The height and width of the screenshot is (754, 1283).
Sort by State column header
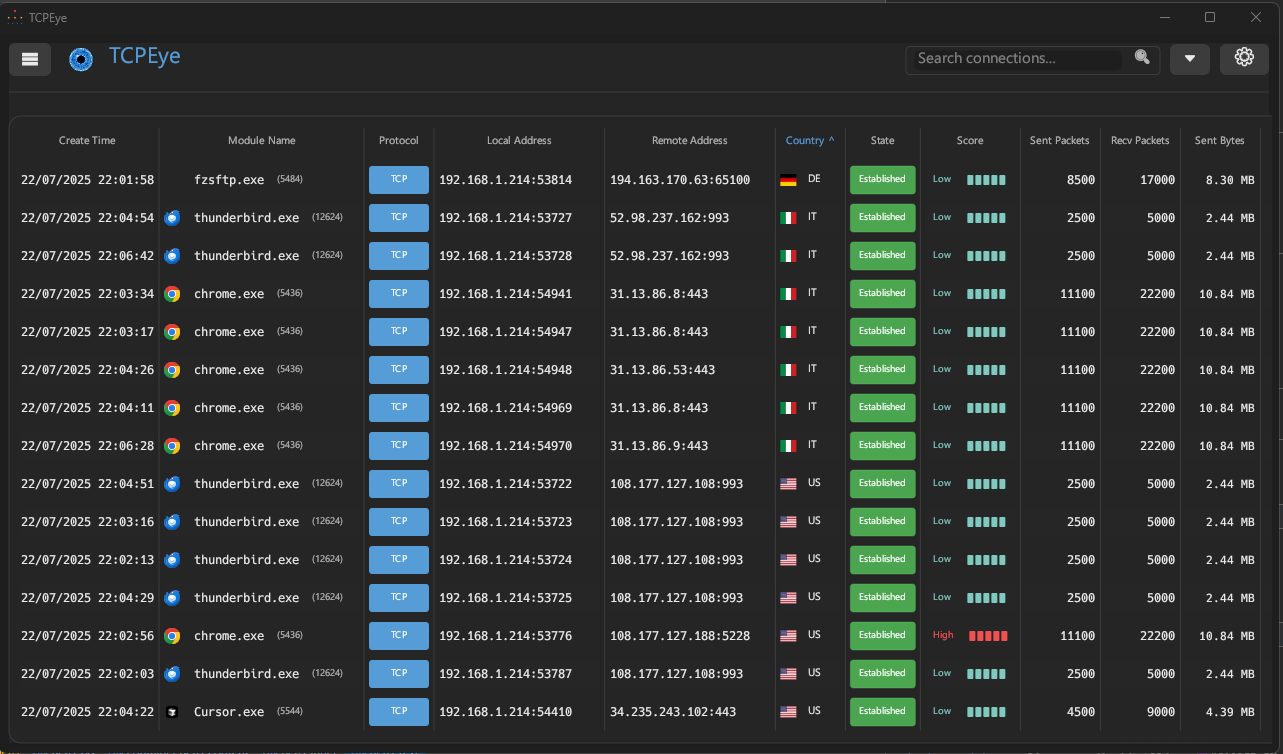pos(882,141)
